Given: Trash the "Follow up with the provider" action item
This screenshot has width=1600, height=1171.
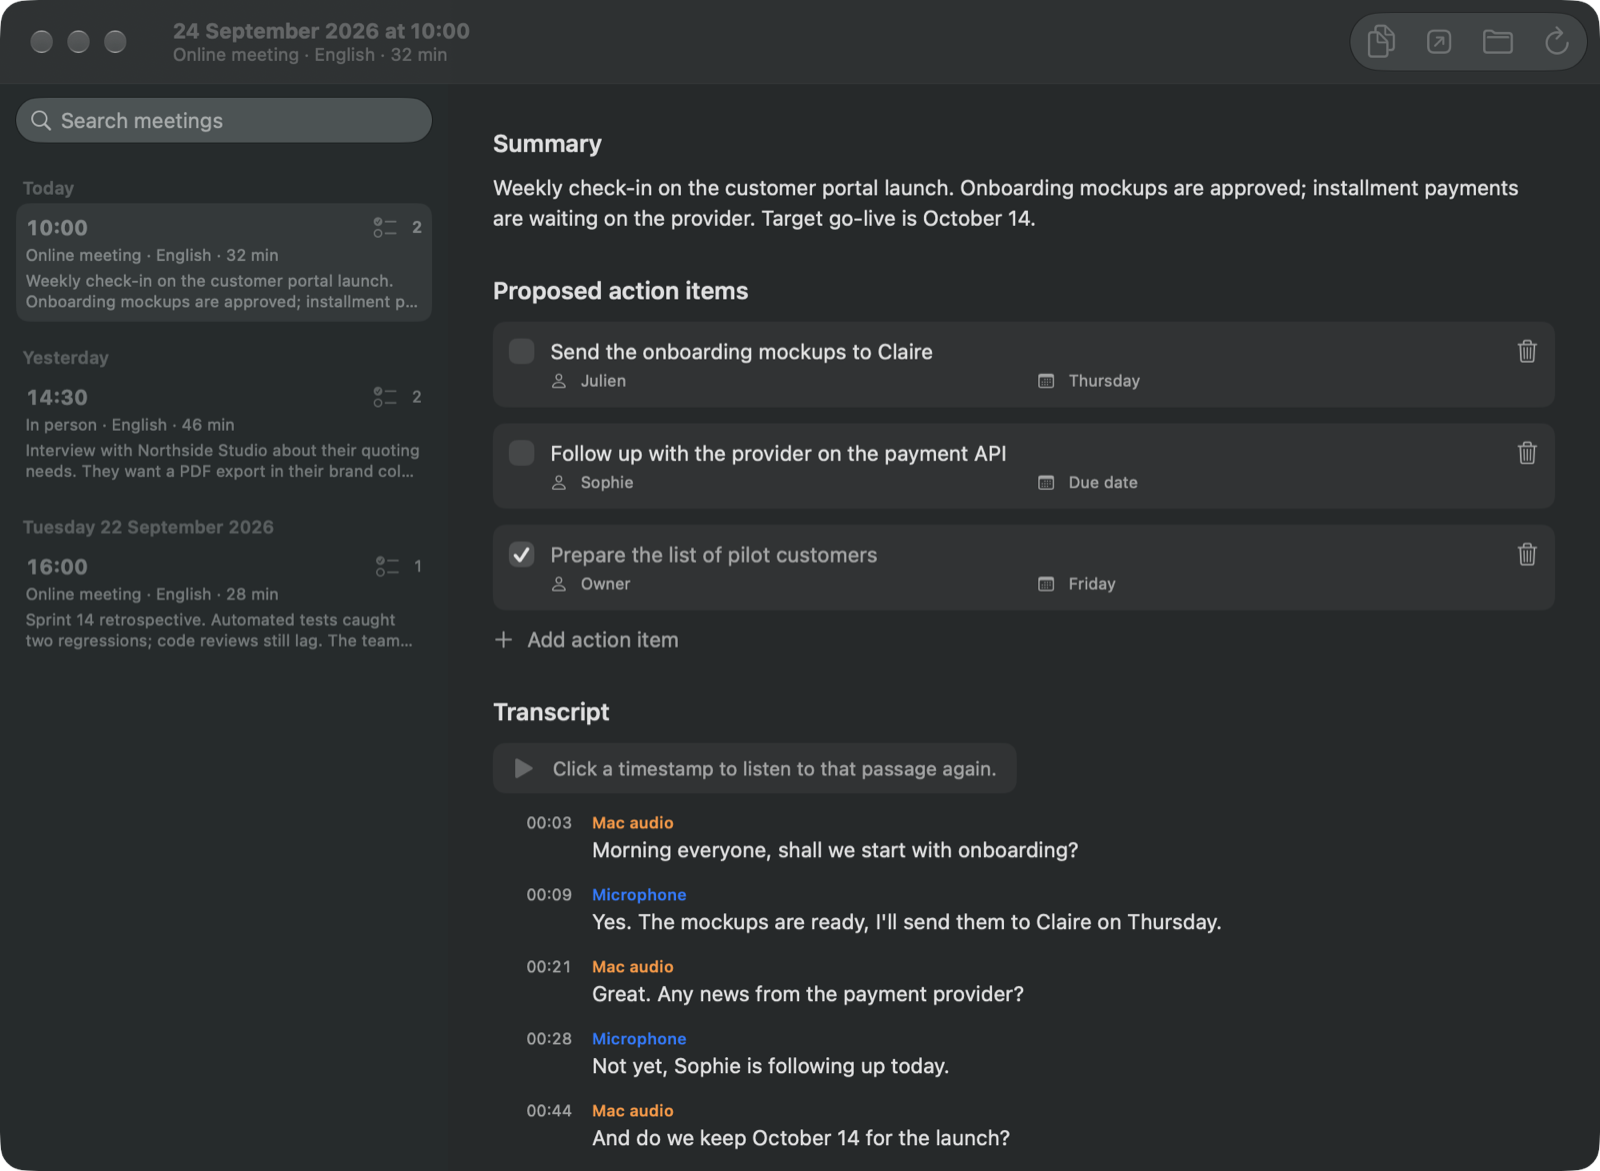Looking at the screenshot, I should [1527, 453].
